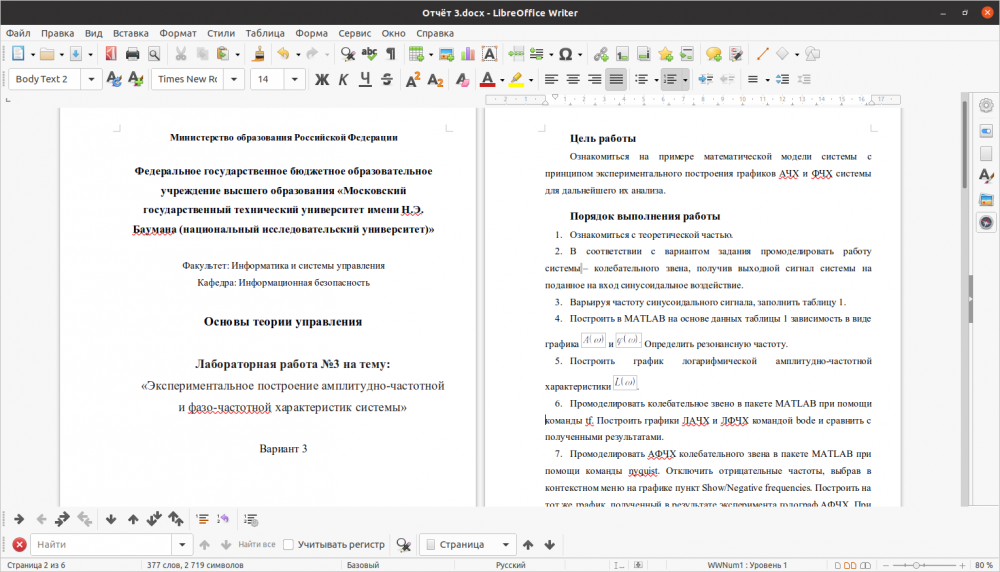Expand the 'Body Text 2' paragraph style dropdown
The width and height of the screenshot is (1000, 572).
pos(93,79)
